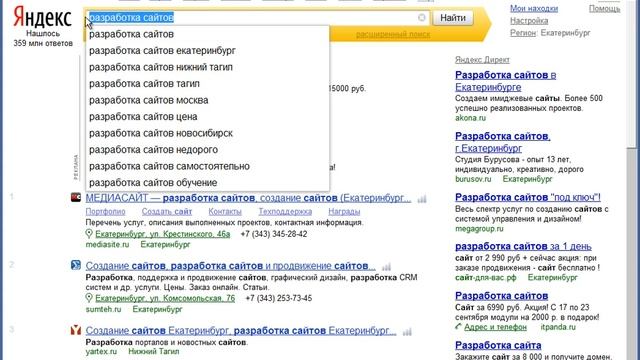Open result МЕДИАСАЙТ — разработка сайтов

click(248, 198)
